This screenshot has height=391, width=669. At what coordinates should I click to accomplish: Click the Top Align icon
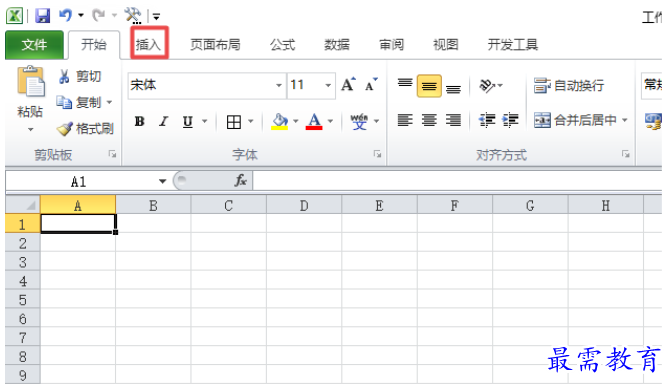tap(405, 83)
